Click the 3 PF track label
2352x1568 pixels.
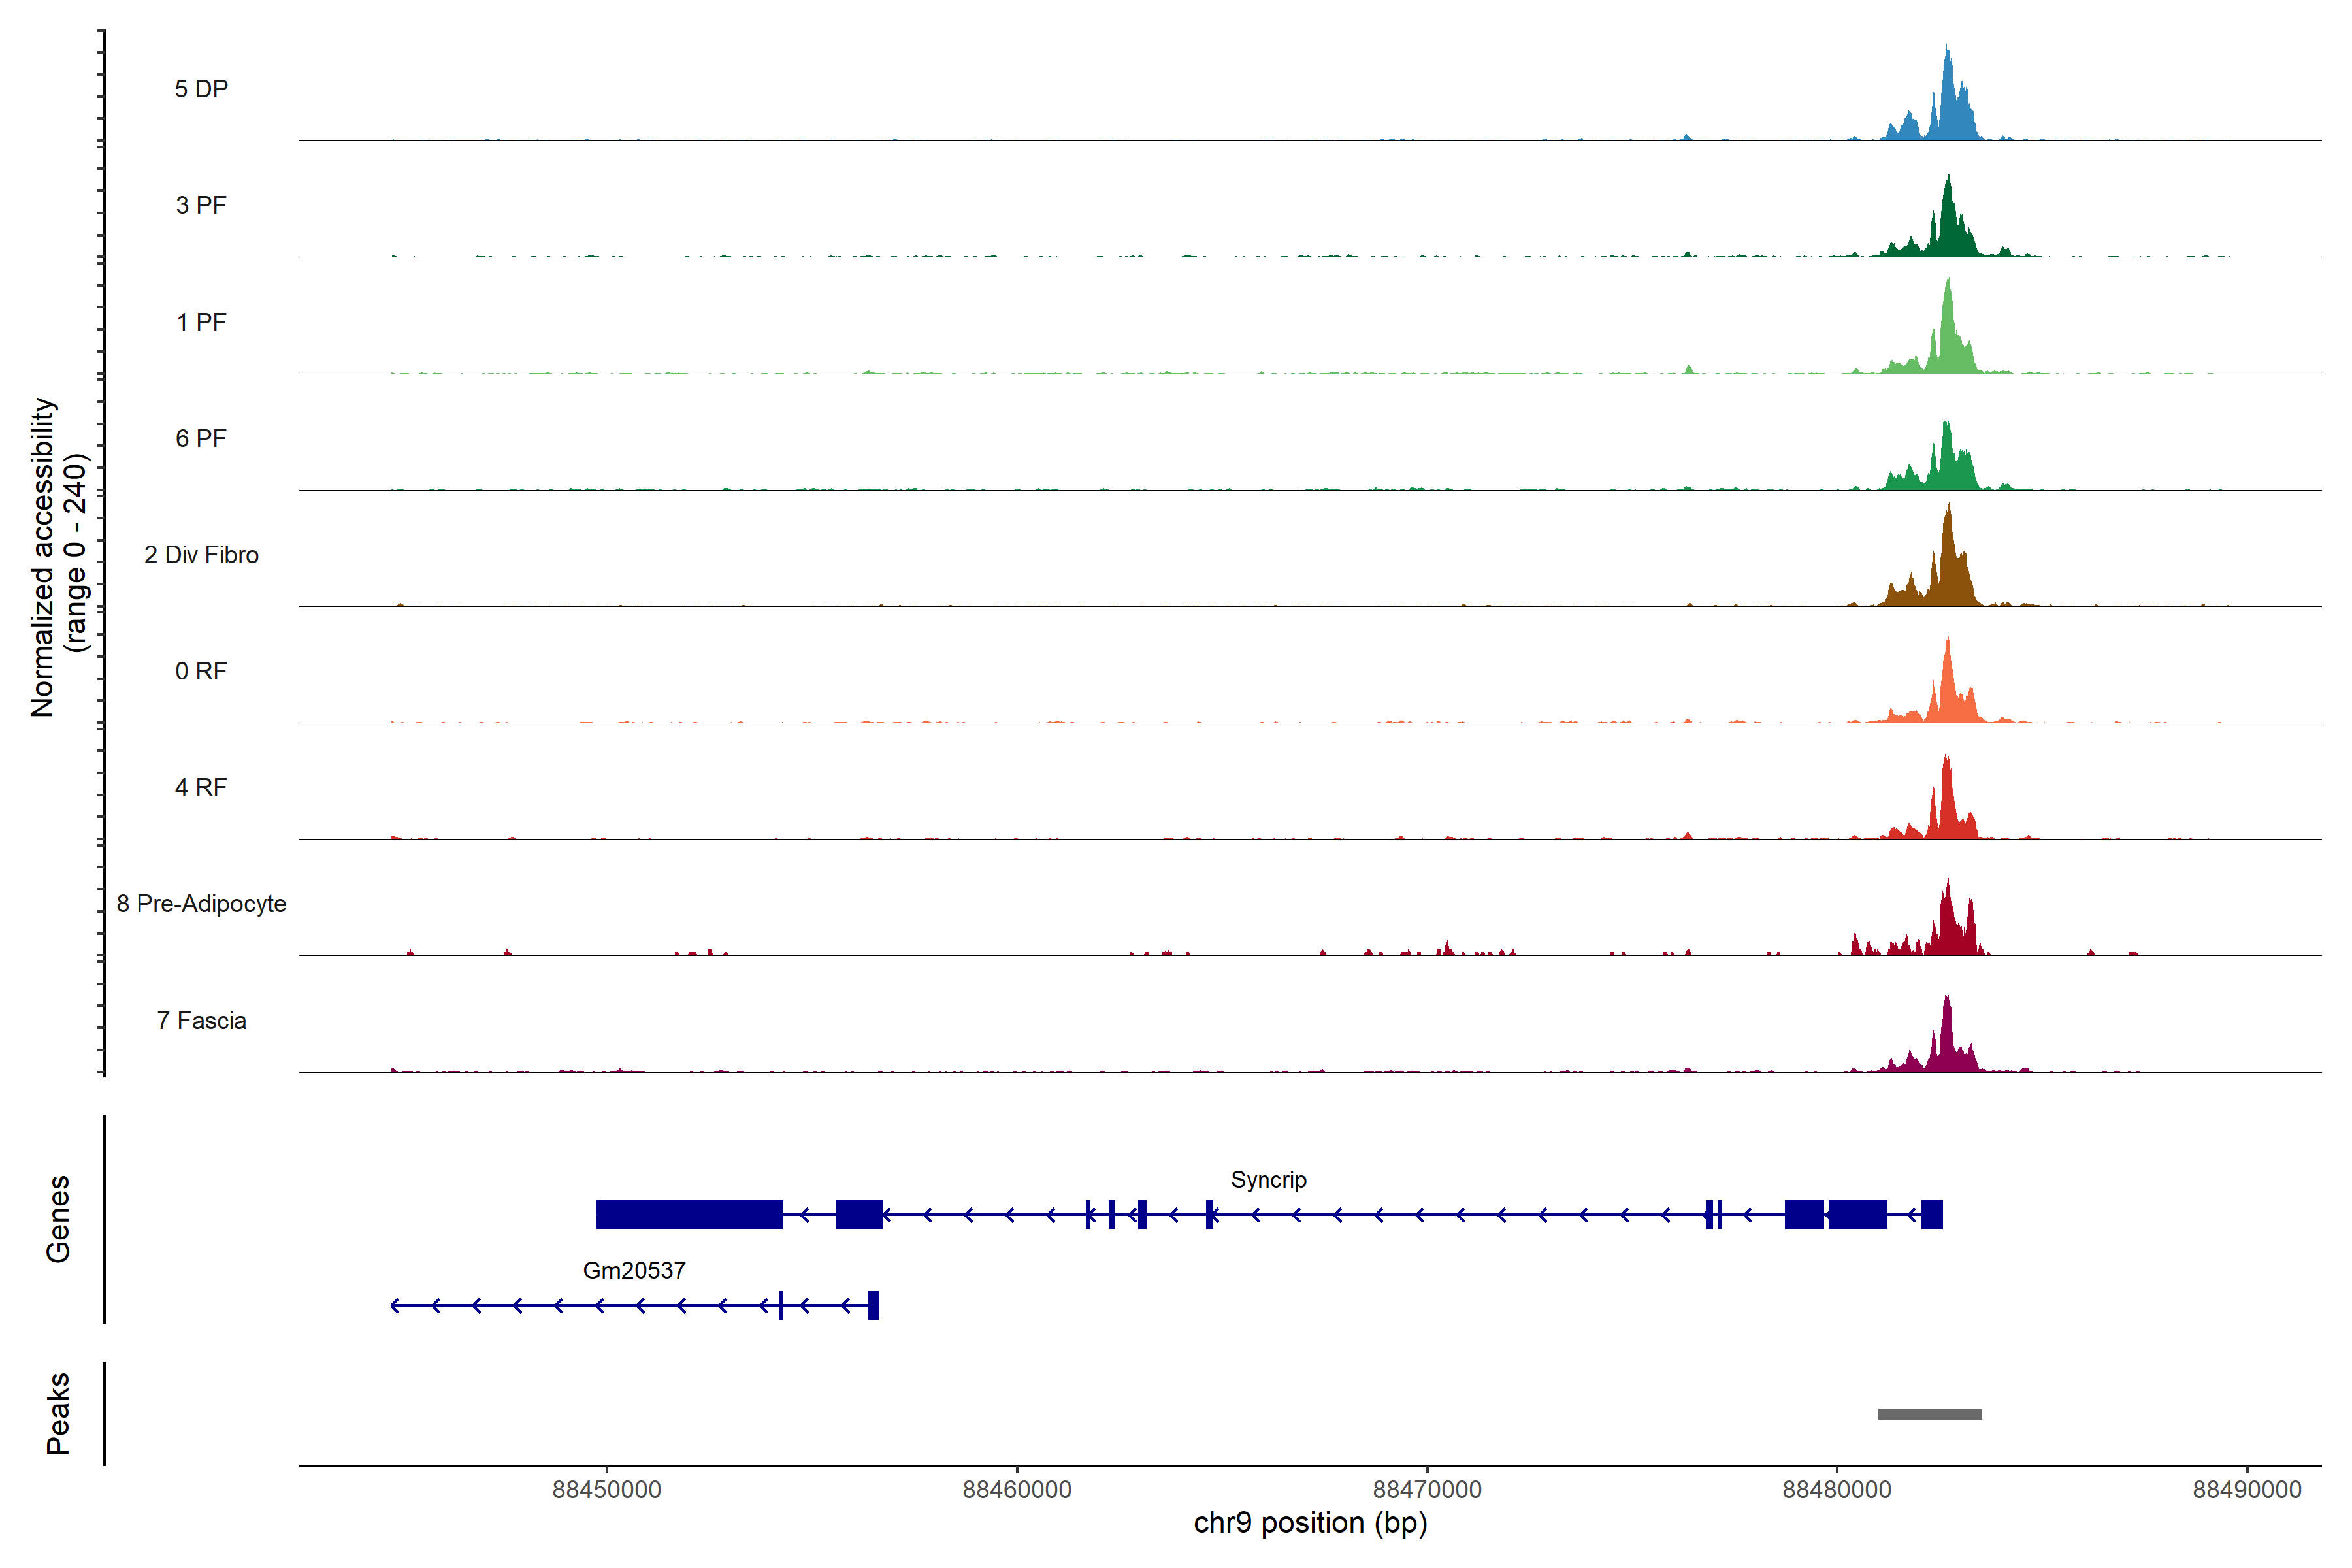[x=201, y=205]
